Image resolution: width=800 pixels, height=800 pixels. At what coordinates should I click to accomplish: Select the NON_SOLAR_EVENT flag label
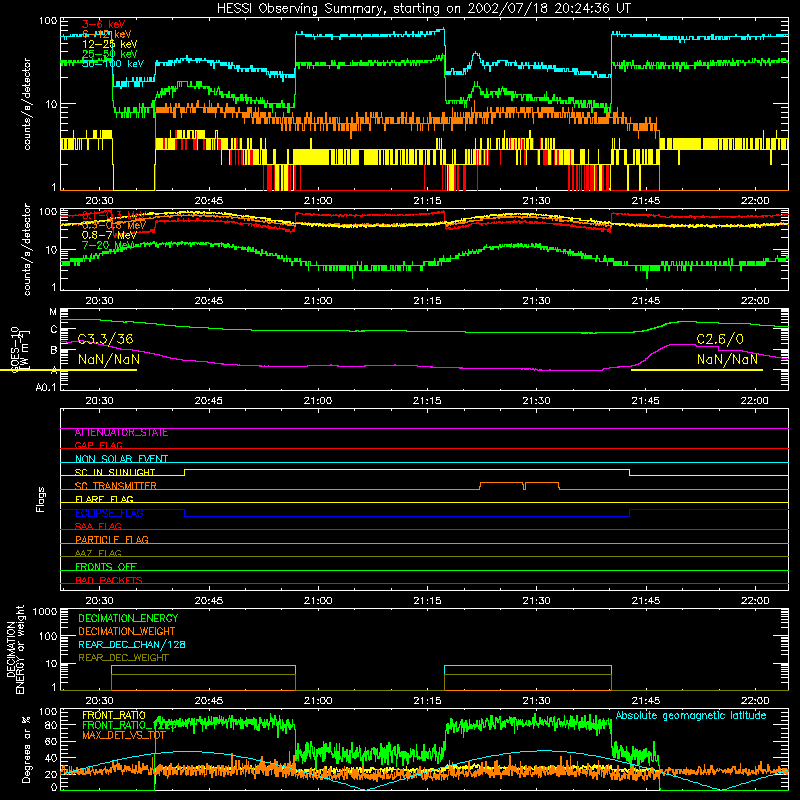pyautogui.click(x=121, y=459)
